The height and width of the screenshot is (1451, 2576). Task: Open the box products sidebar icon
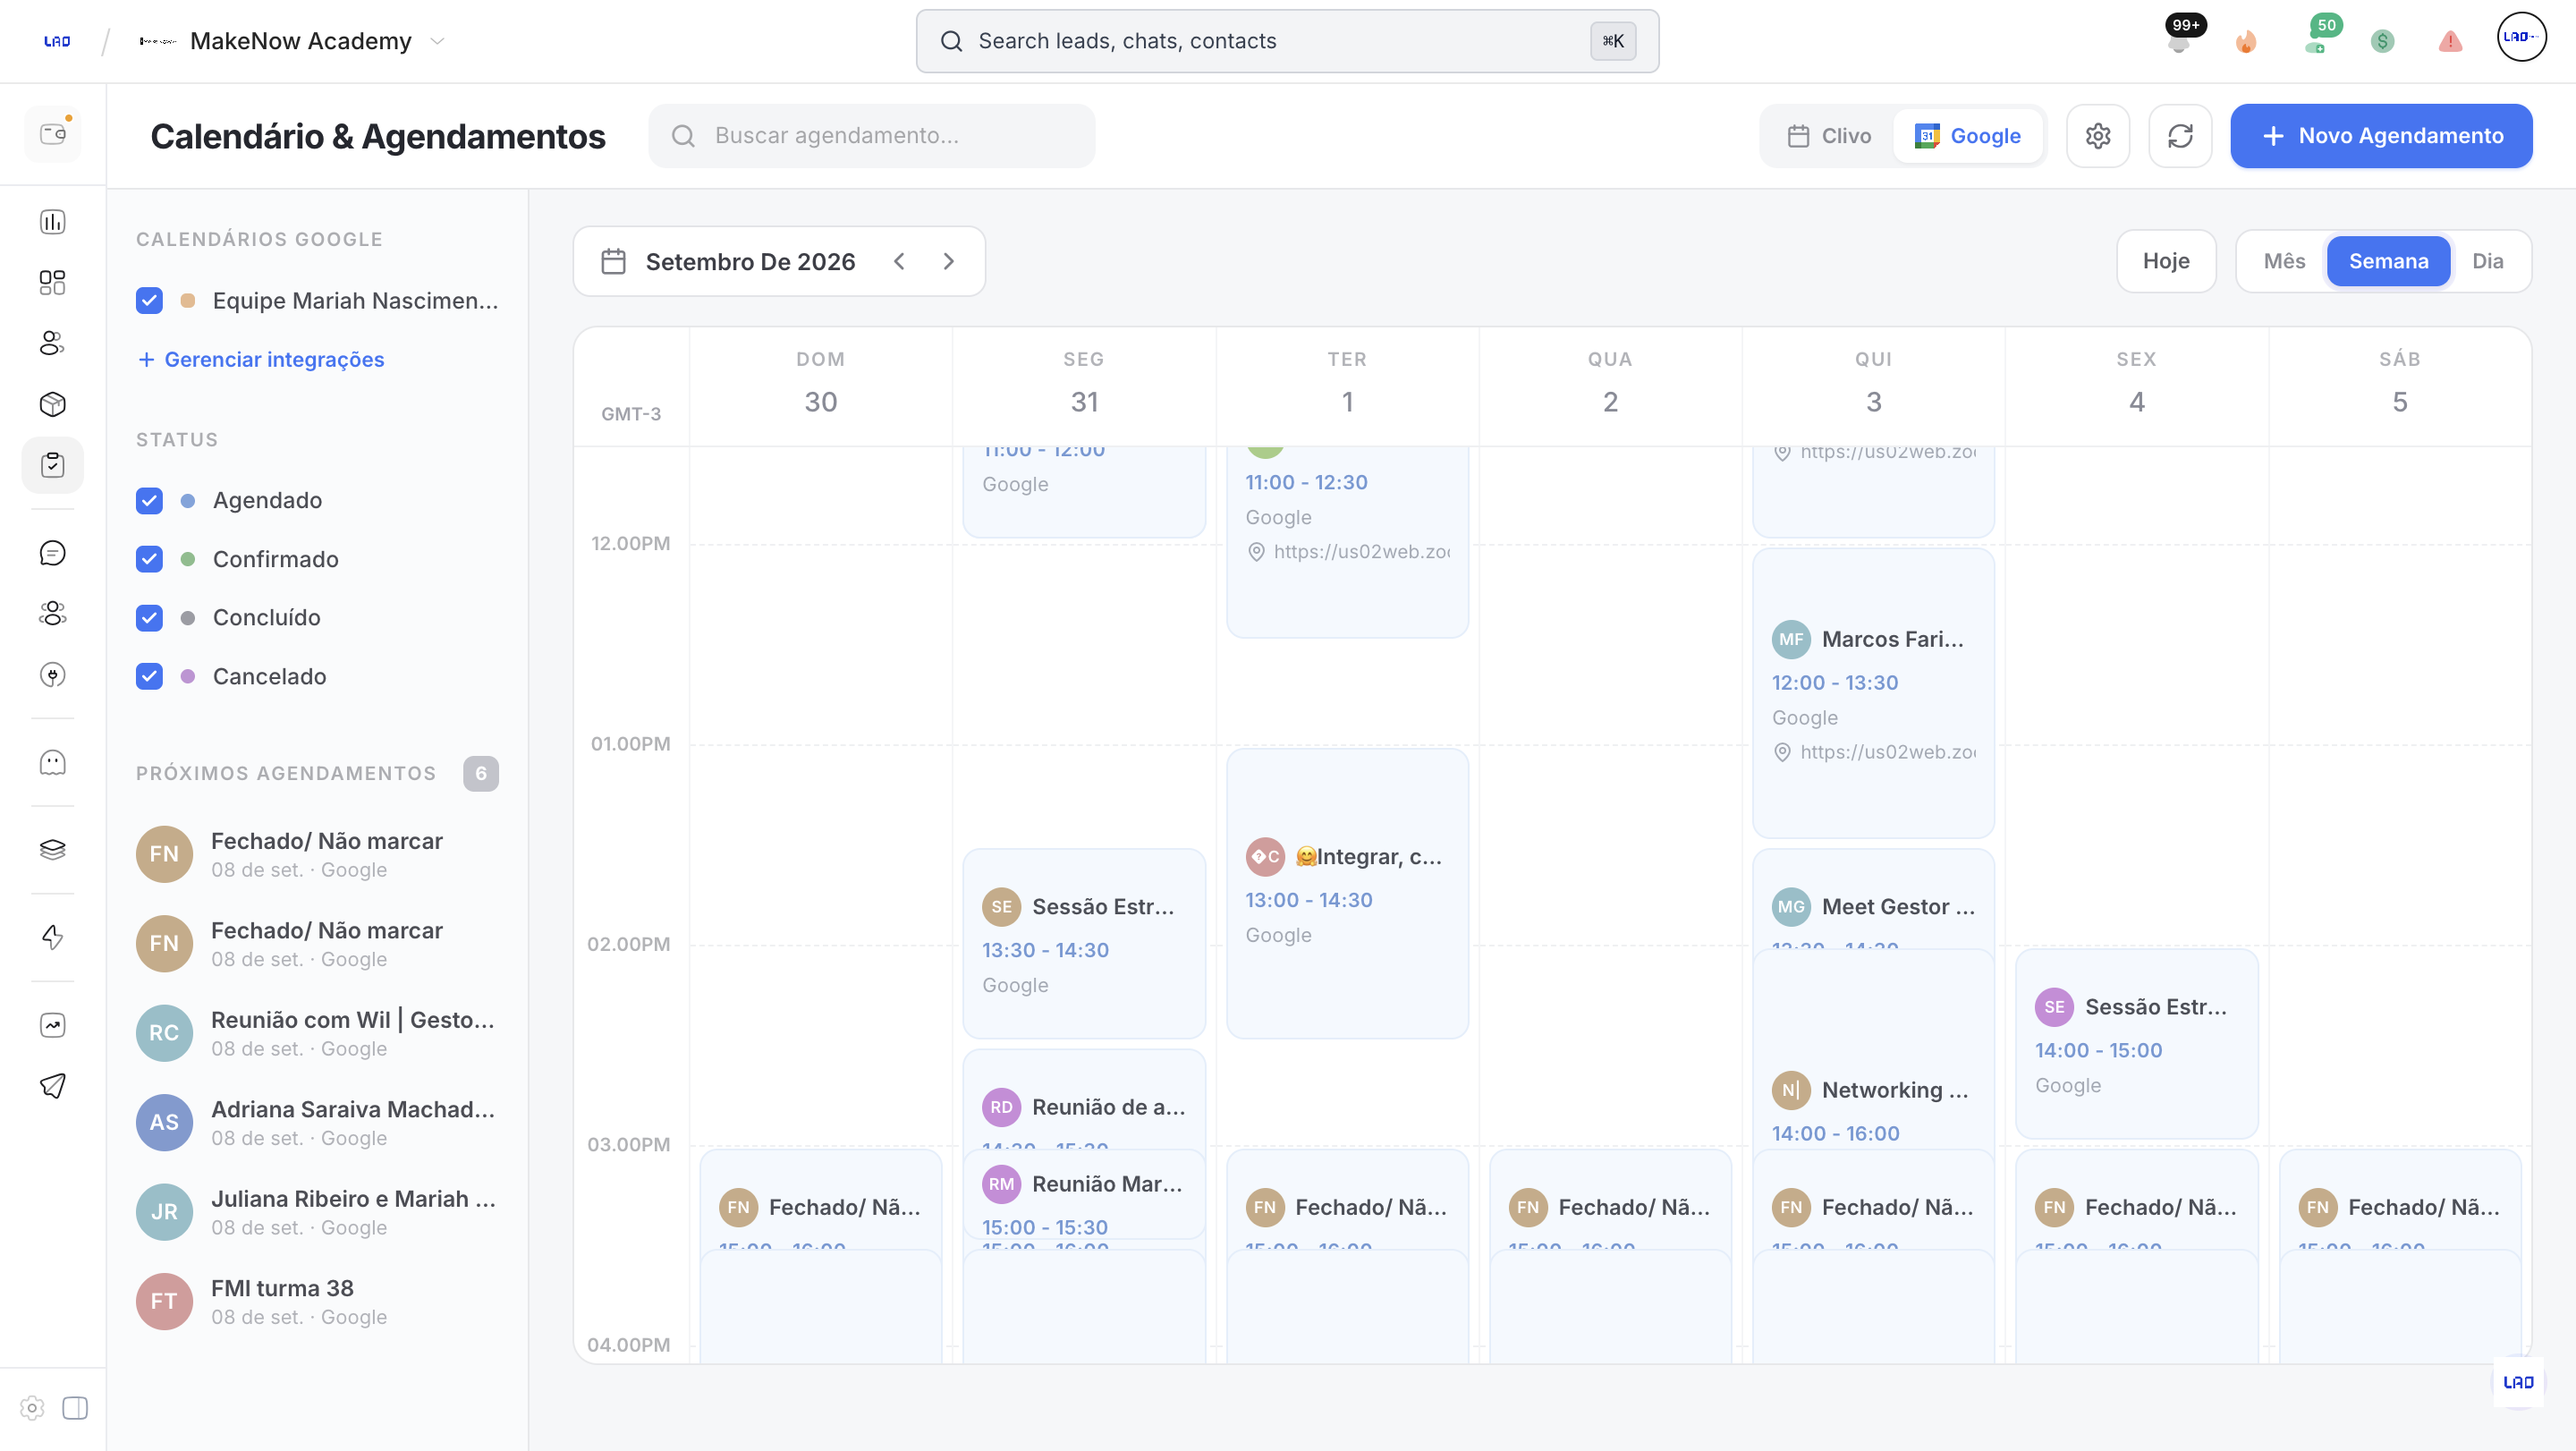coord(53,404)
